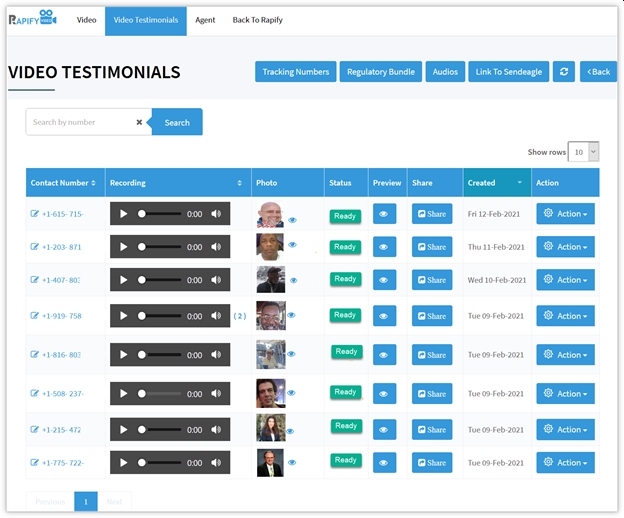This screenshot has height=518, width=624.
Task: Switch to the Agent tab
Action: click(205, 20)
